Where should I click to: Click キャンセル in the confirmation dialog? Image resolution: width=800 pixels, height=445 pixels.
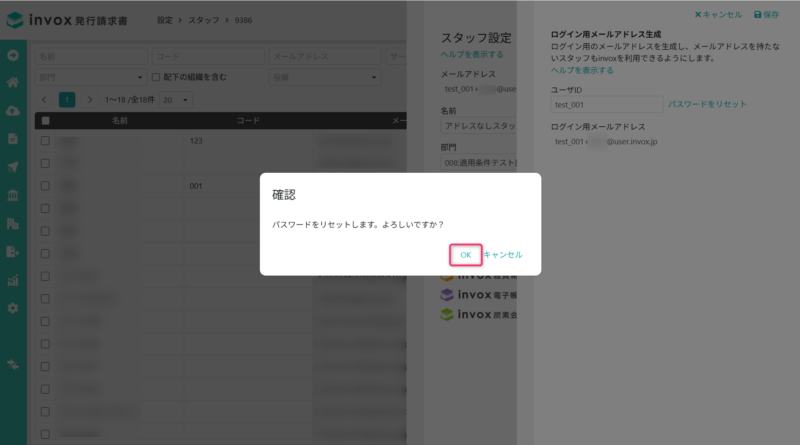[503, 255]
